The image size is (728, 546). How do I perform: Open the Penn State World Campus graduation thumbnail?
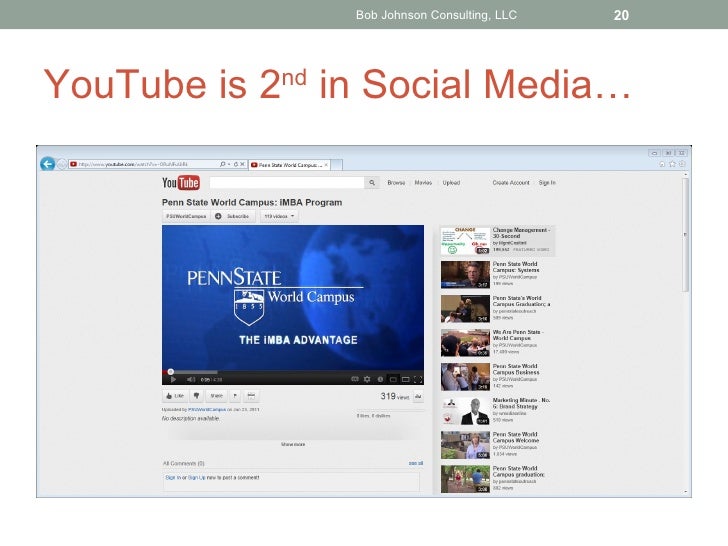coord(465,479)
